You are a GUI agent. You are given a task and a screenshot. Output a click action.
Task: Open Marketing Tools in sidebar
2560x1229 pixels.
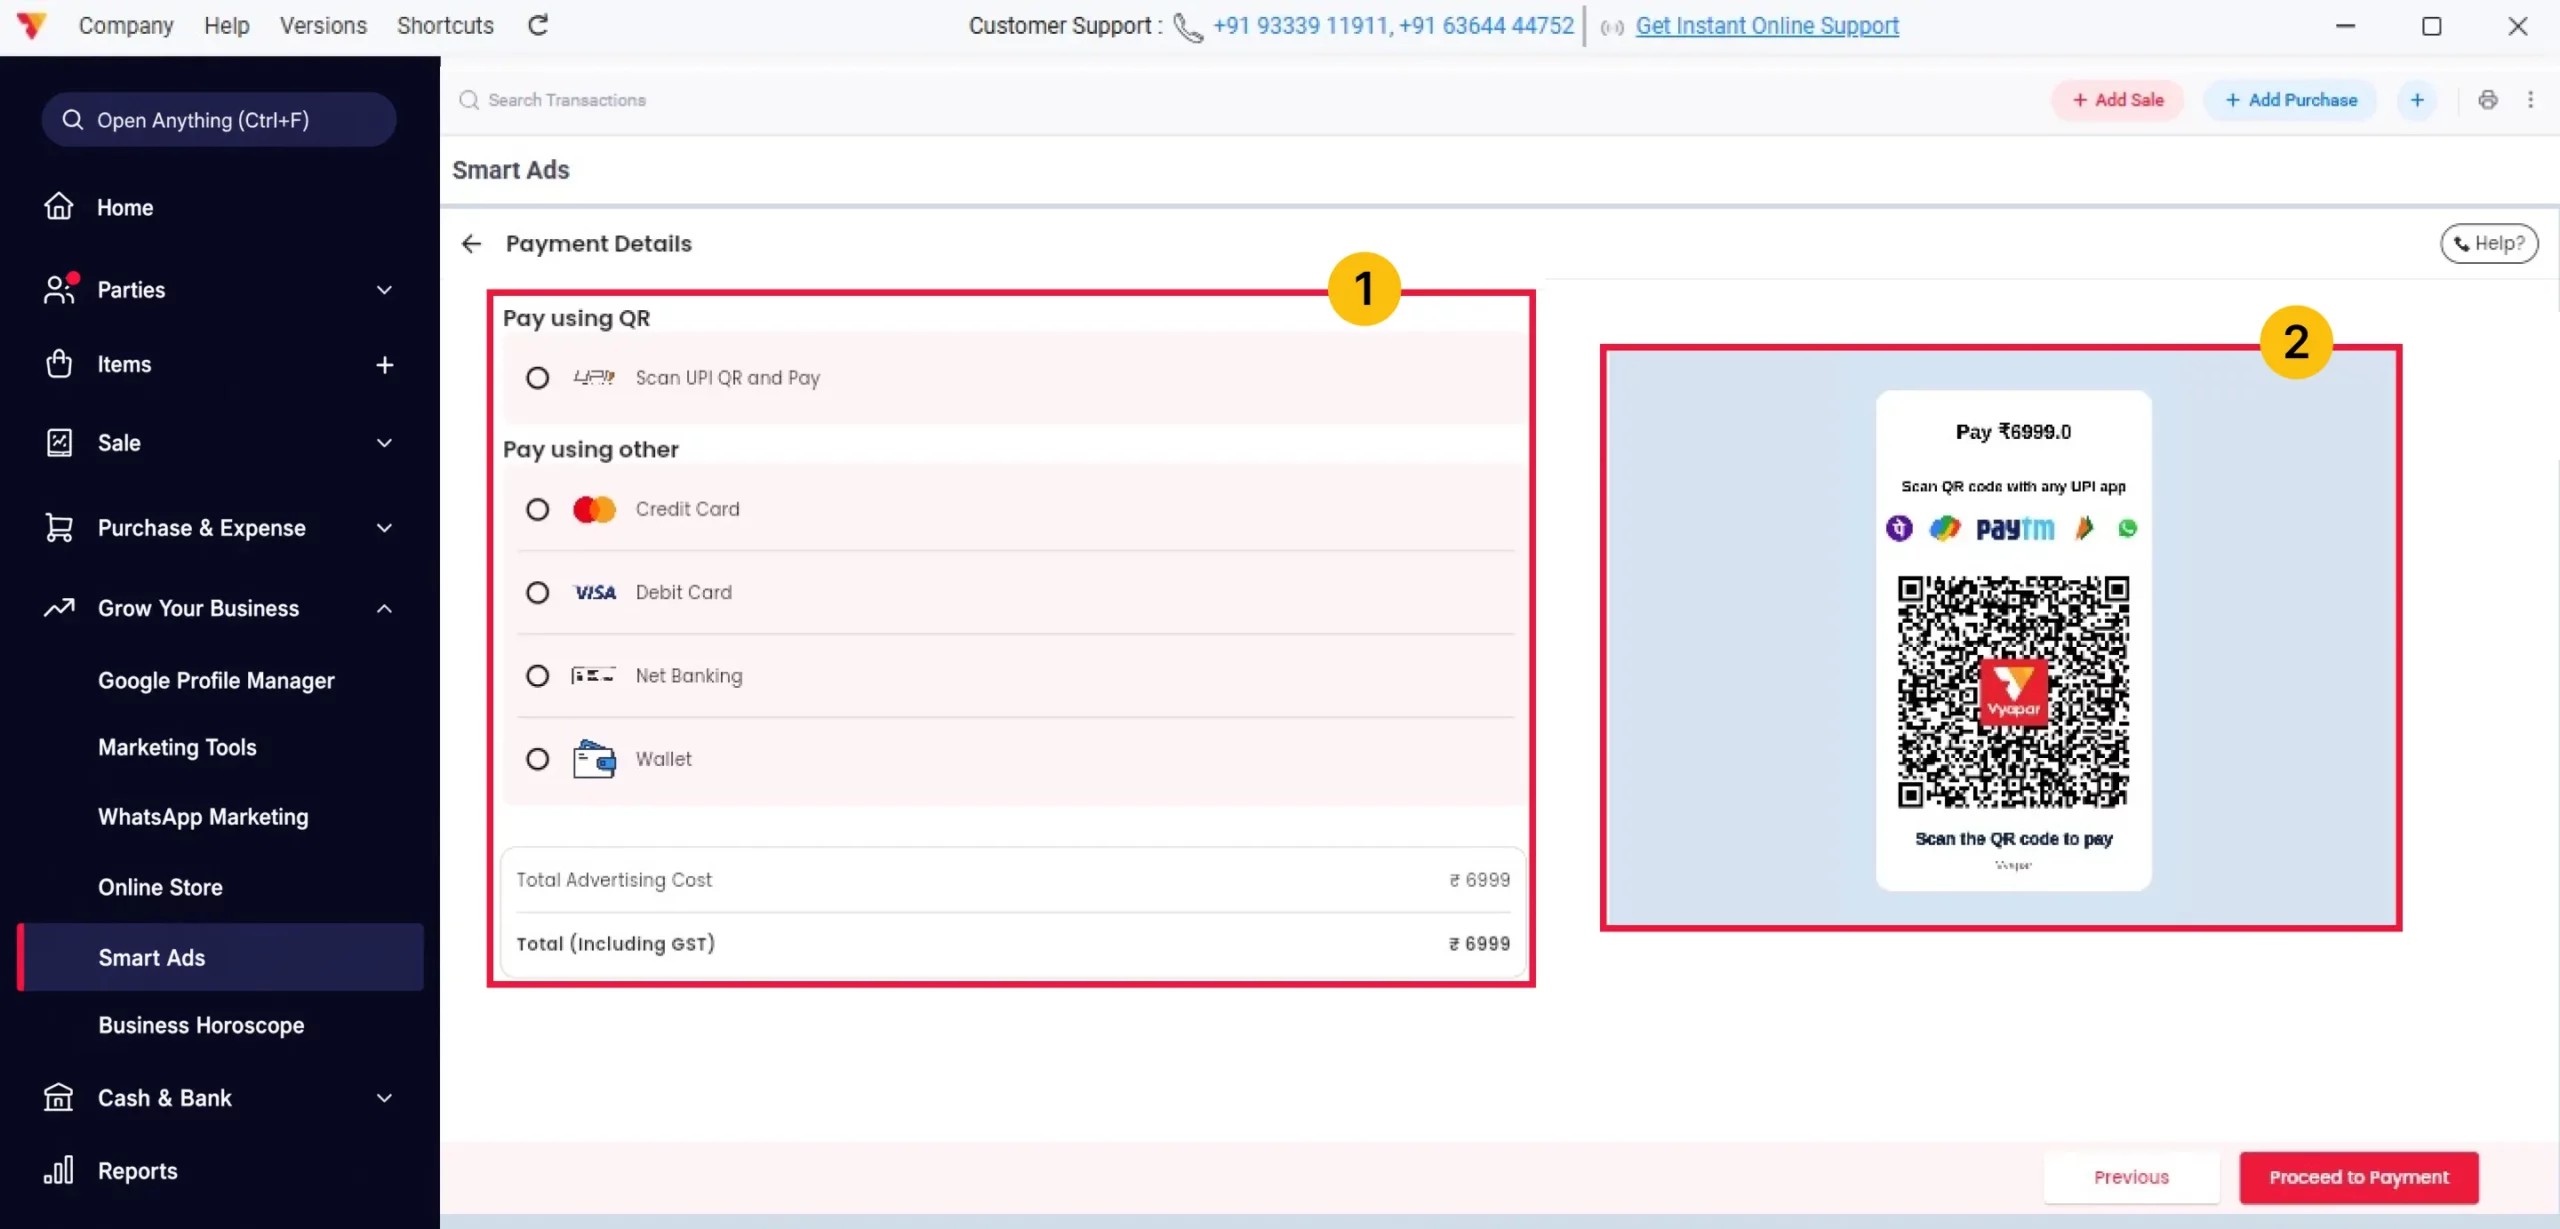point(177,748)
